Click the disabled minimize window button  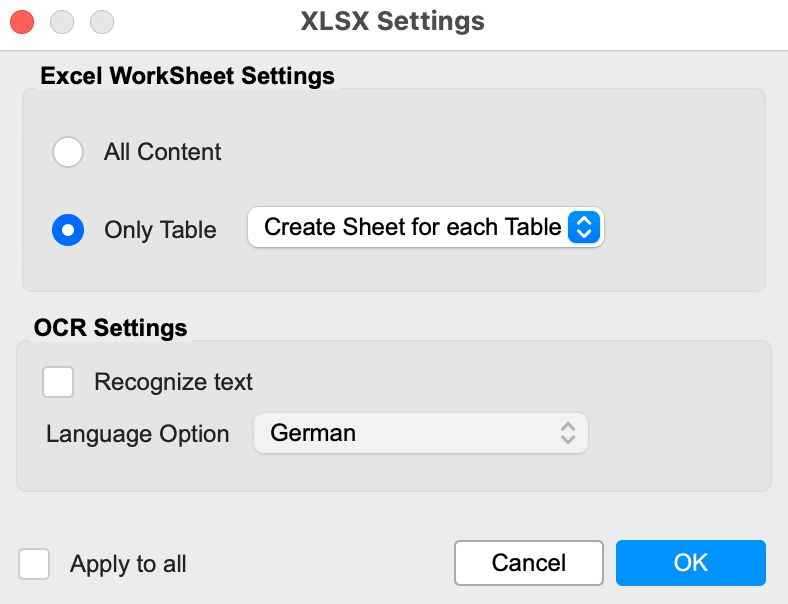(62, 22)
